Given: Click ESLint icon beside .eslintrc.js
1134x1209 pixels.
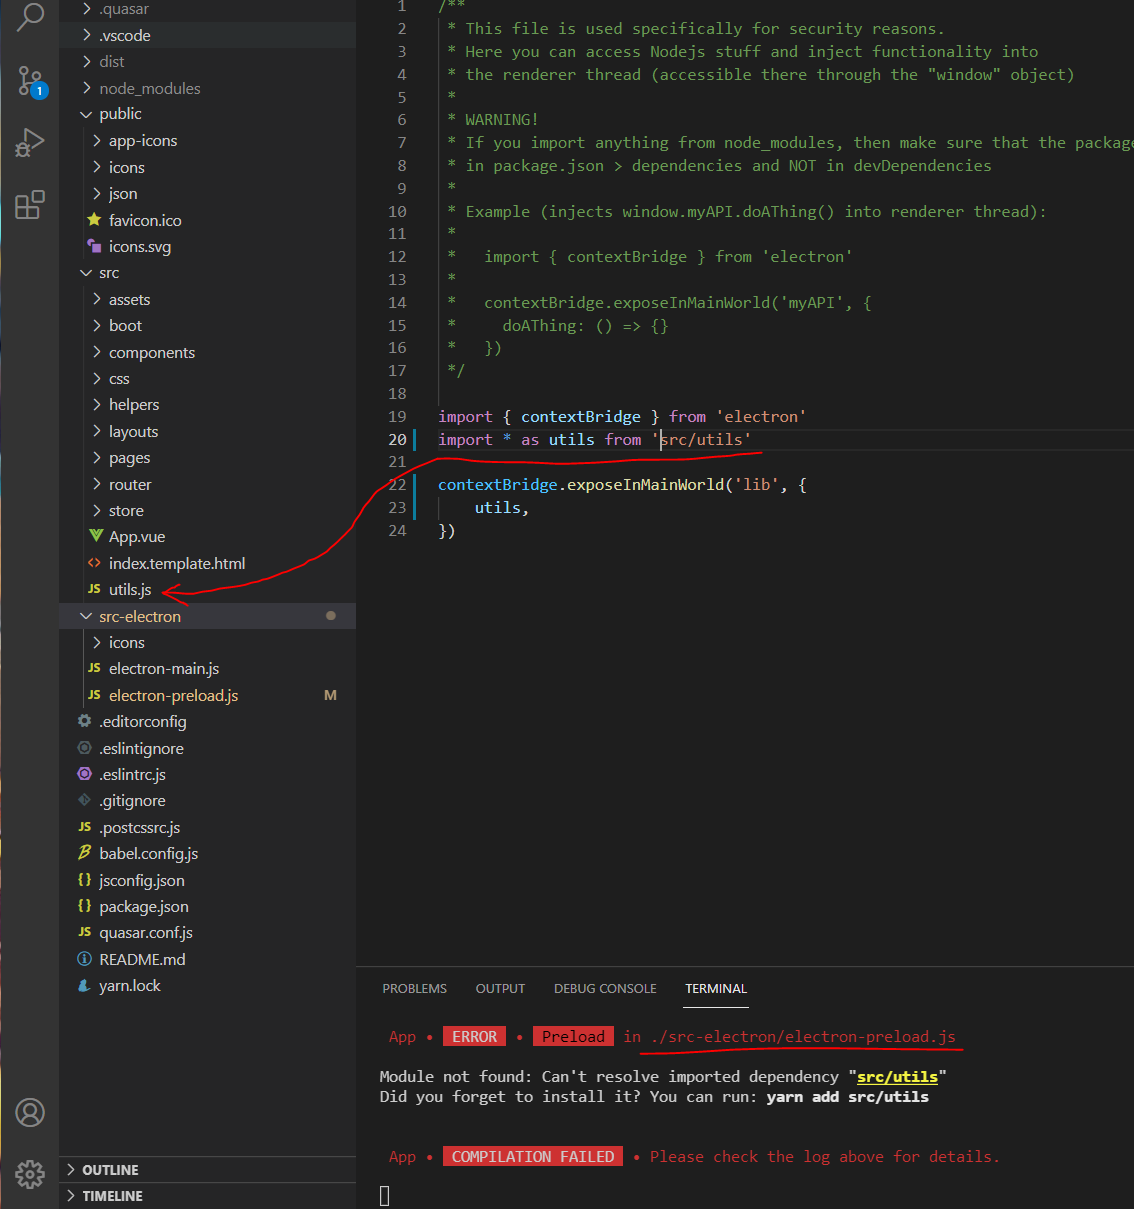Looking at the screenshot, I should (x=85, y=774).
